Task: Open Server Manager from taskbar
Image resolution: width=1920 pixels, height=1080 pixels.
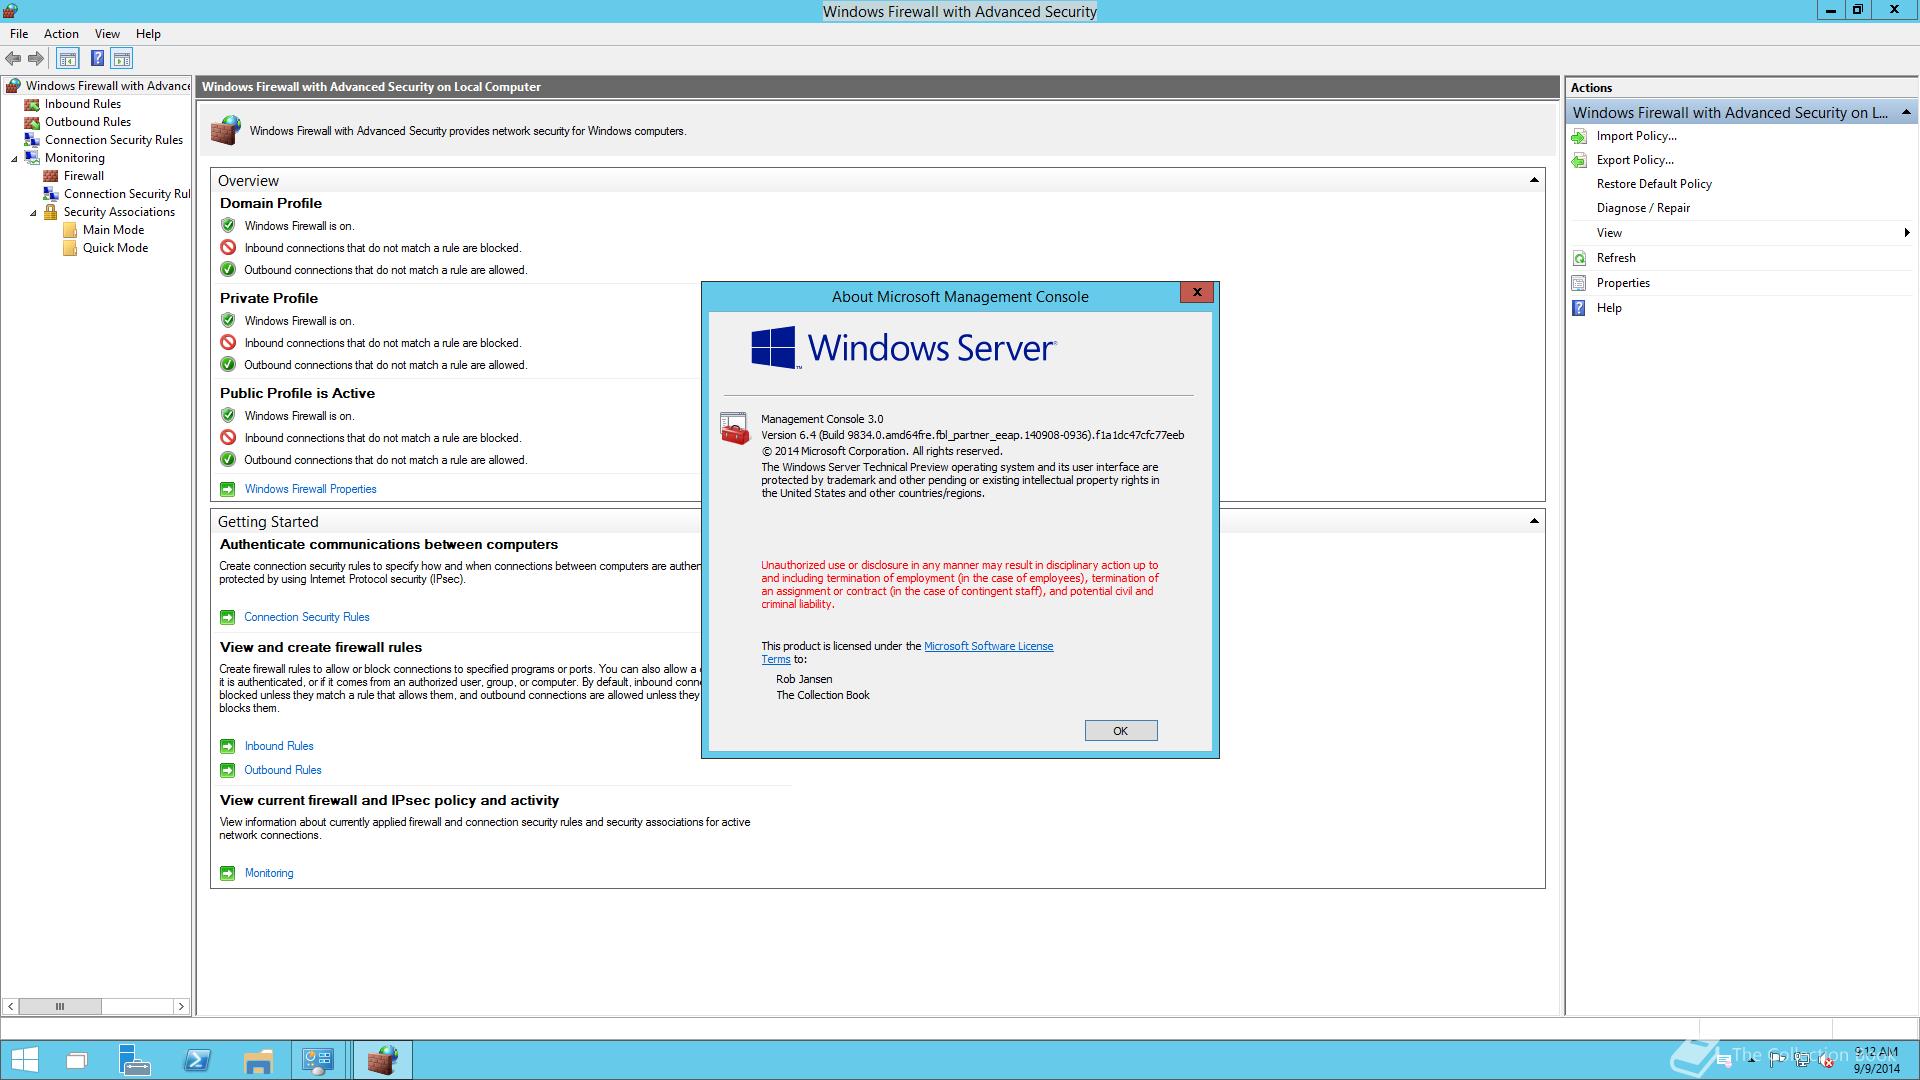Action: pos(135,1060)
